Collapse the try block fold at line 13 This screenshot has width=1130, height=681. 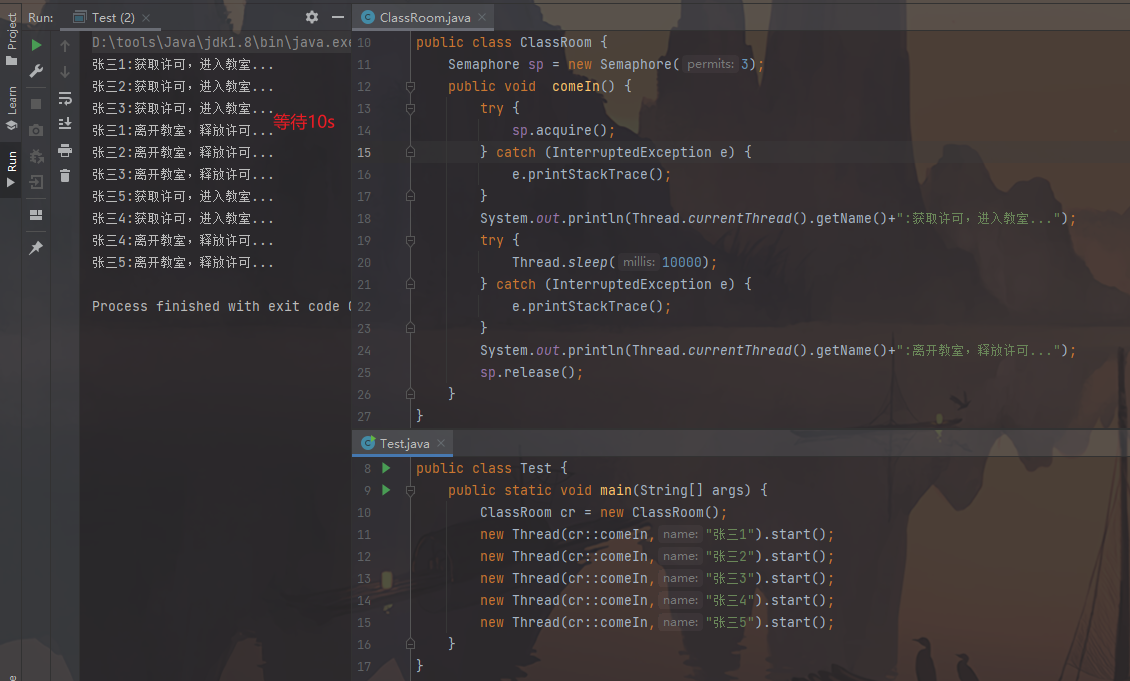pos(410,109)
